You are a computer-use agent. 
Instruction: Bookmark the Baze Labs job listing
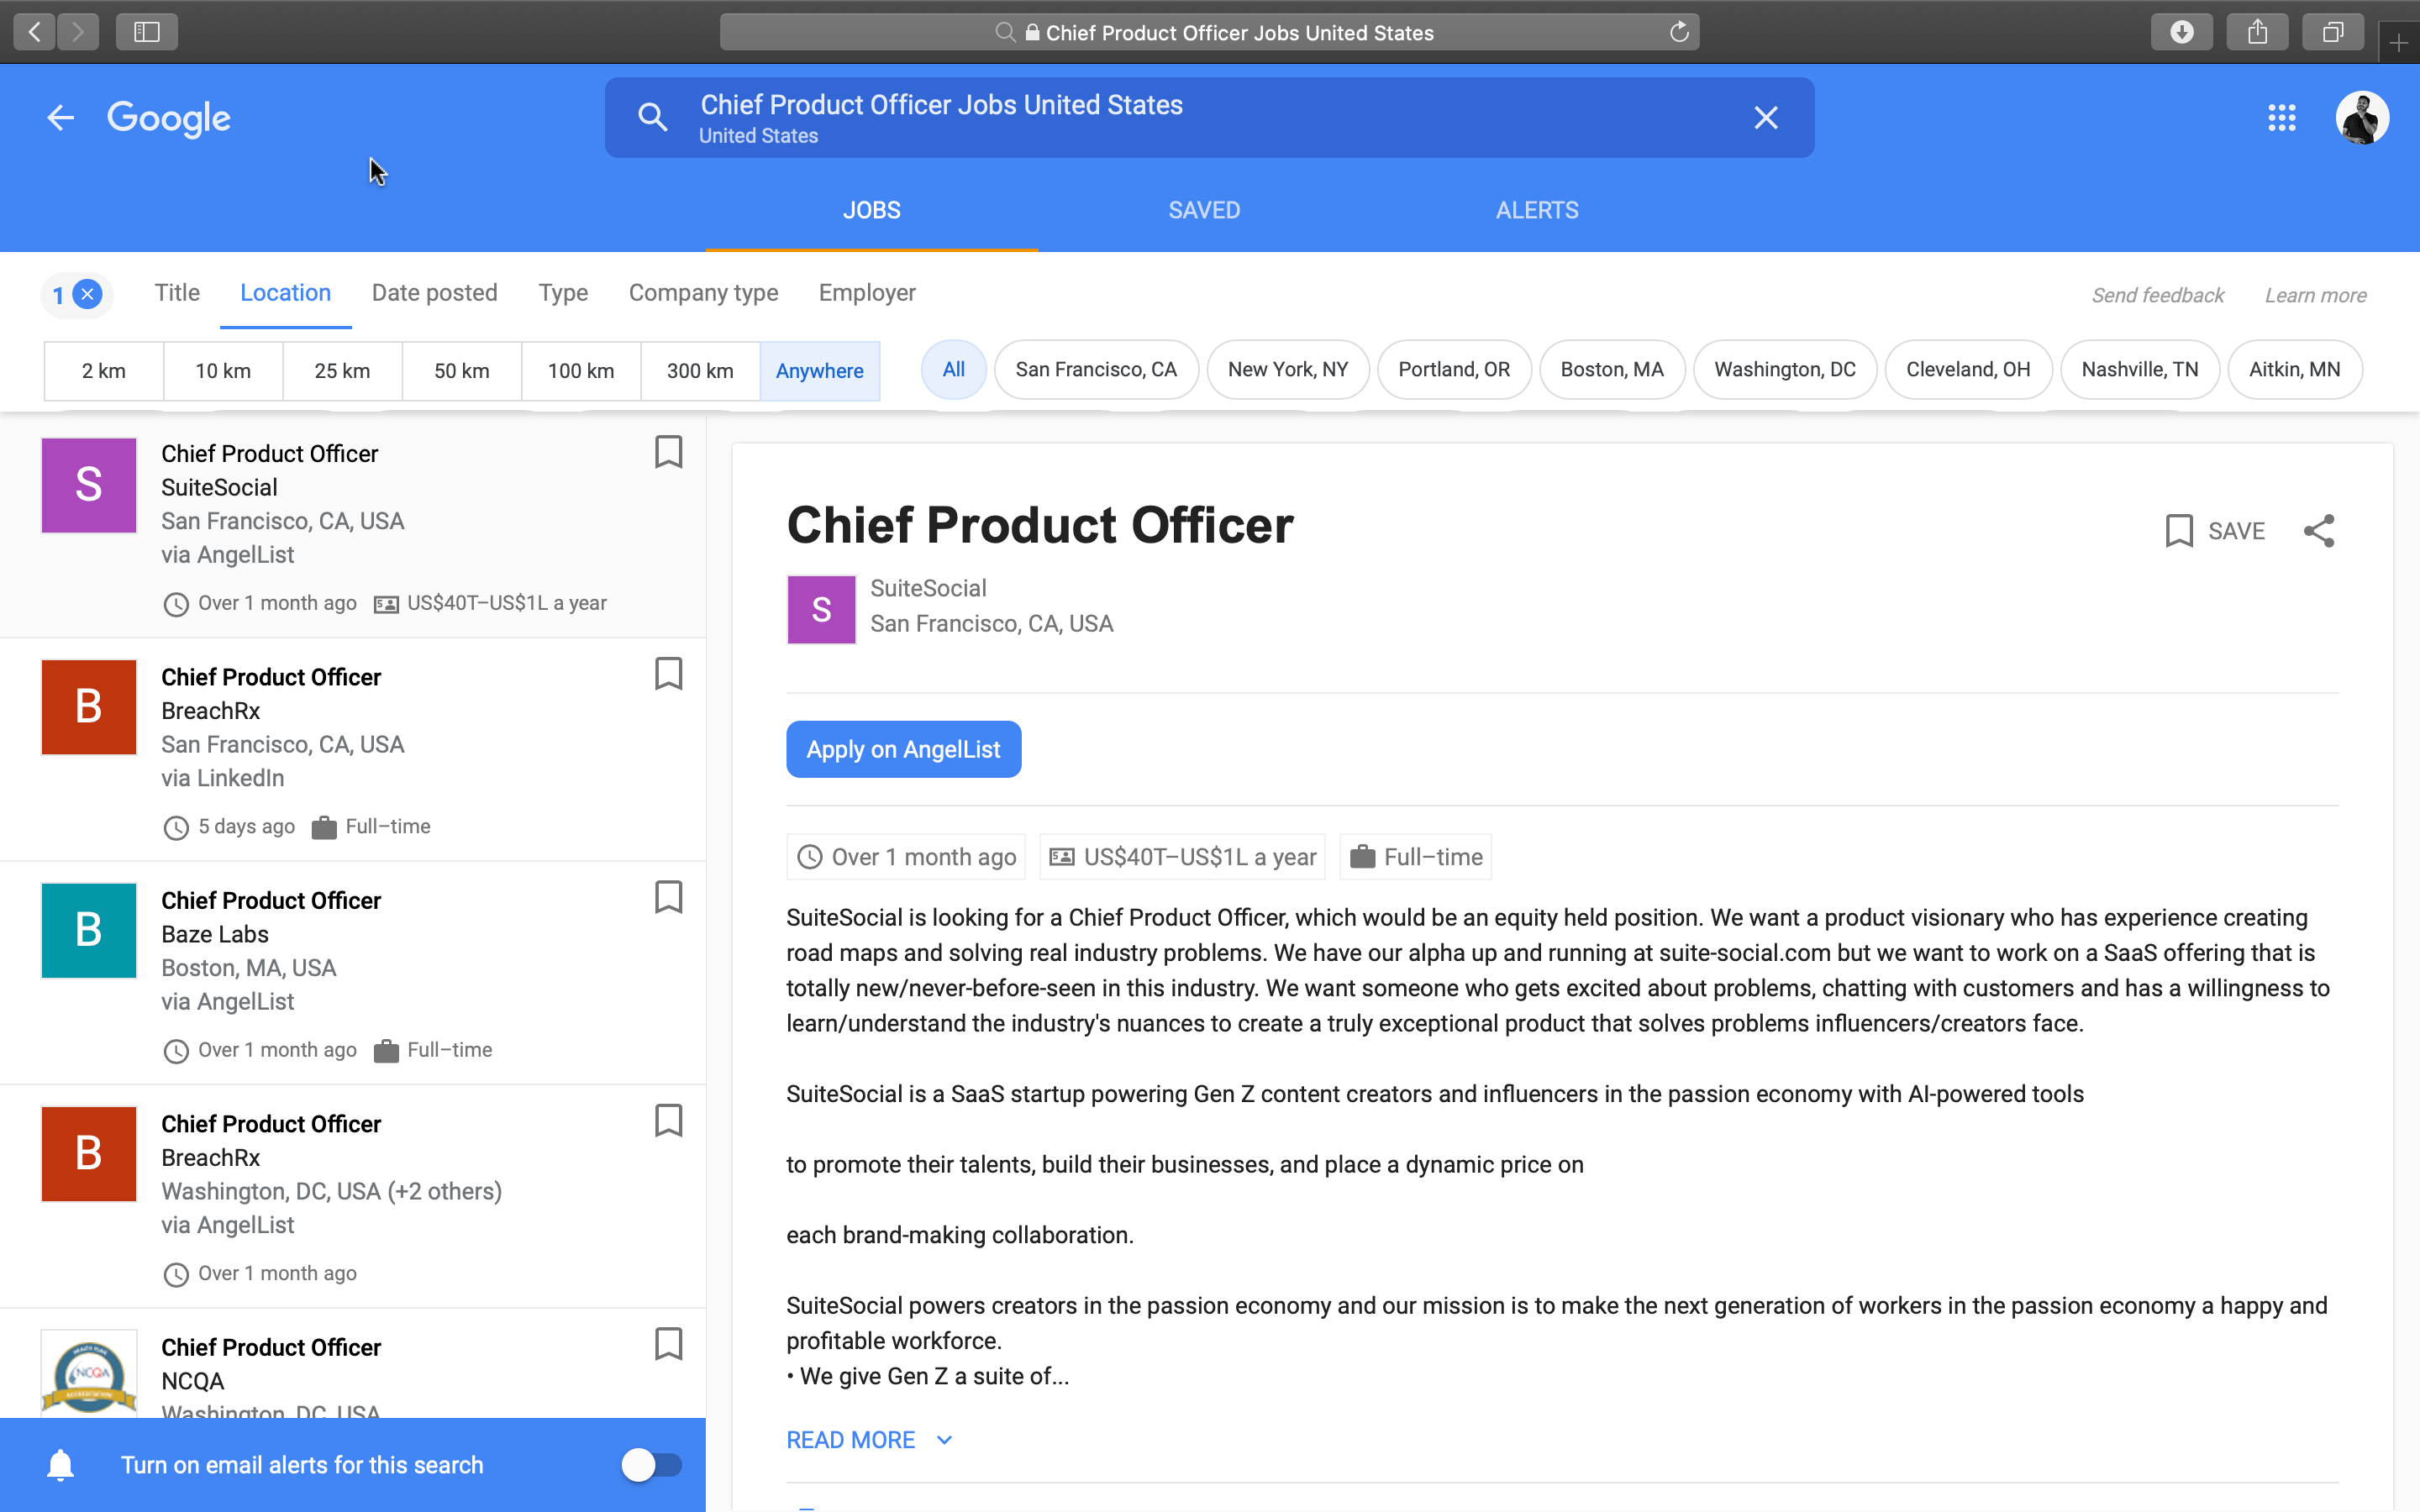pos(668,897)
